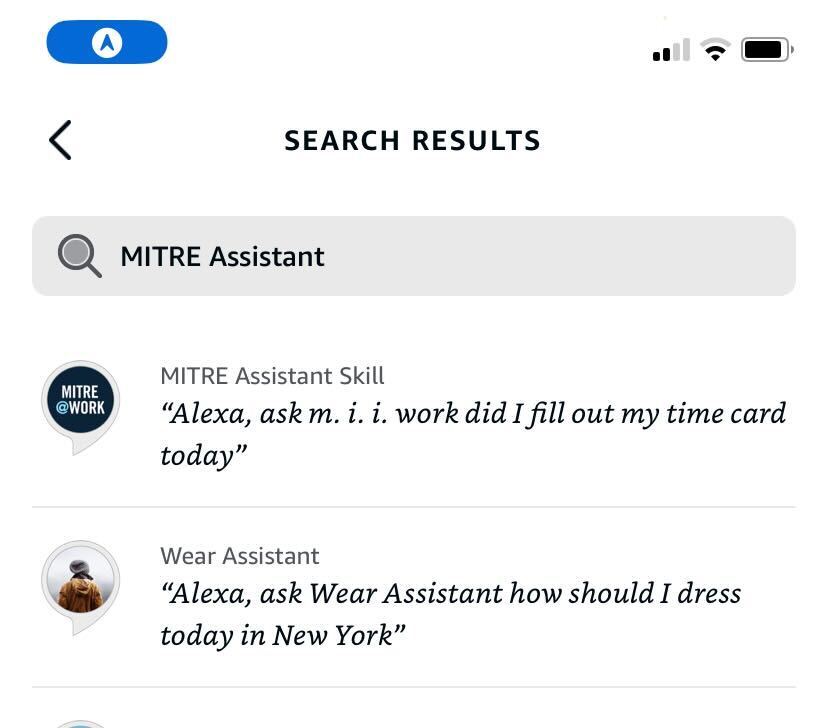Image resolution: width=828 pixels, height=728 pixels.
Task: Open the Wear Assistant title
Action: tap(240, 556)
